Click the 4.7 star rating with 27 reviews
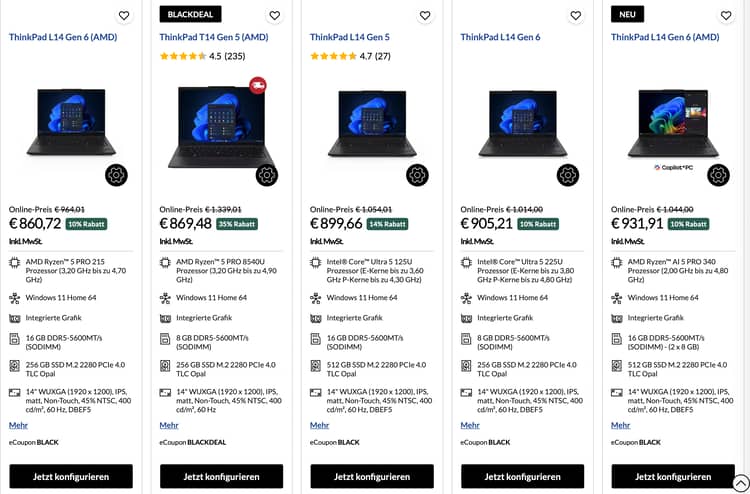Image resolution: width=750 pixels, height=494 pixels. click(x=349, y=56)
